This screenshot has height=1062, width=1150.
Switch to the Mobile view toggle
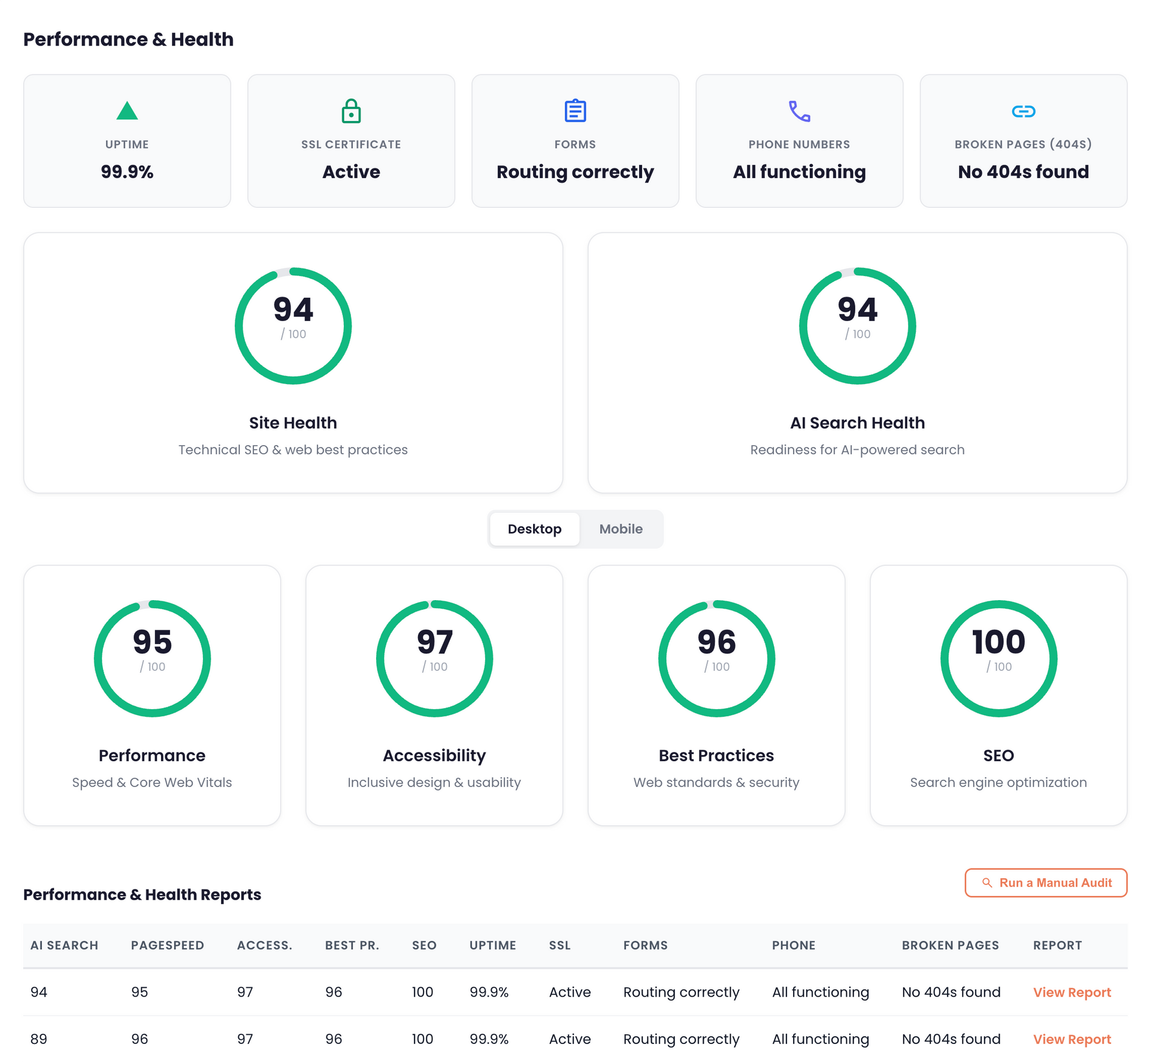pos(621,529)
